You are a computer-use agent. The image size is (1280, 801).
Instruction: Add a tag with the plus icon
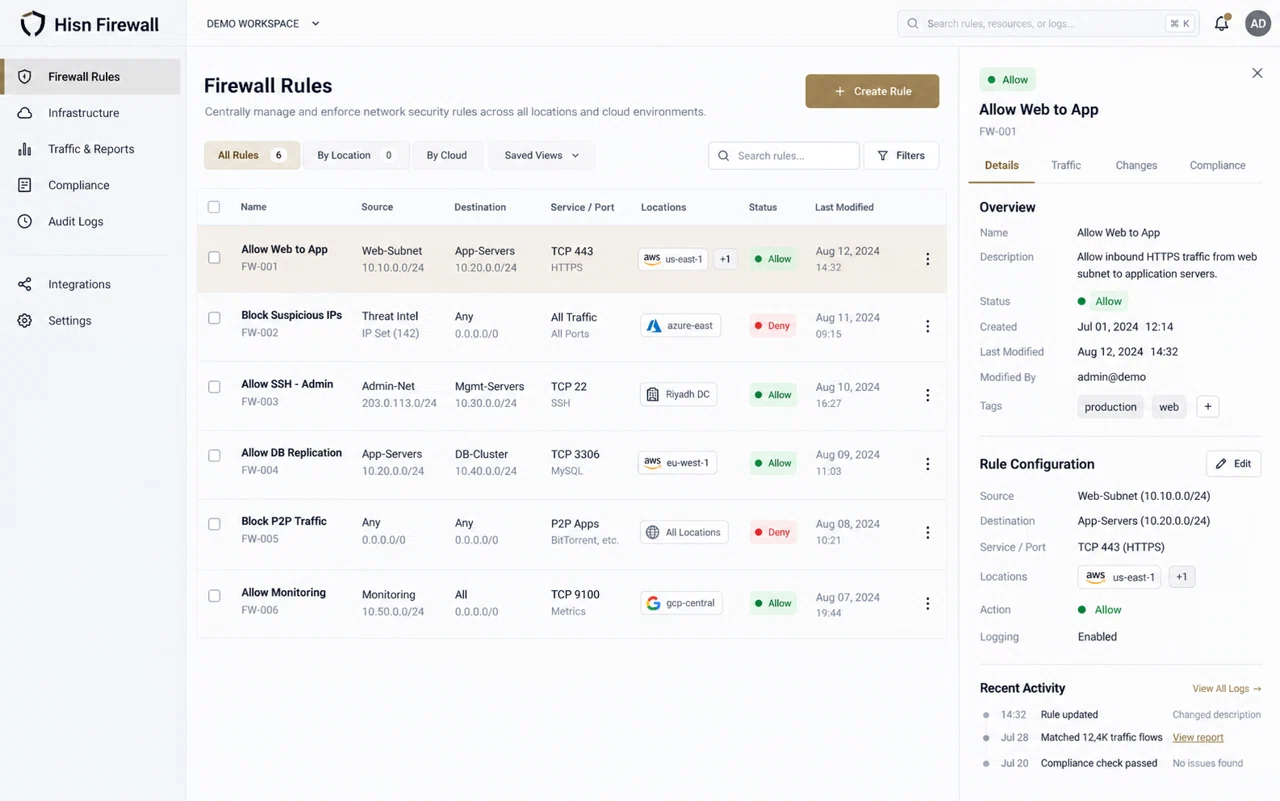(1208, 406)
